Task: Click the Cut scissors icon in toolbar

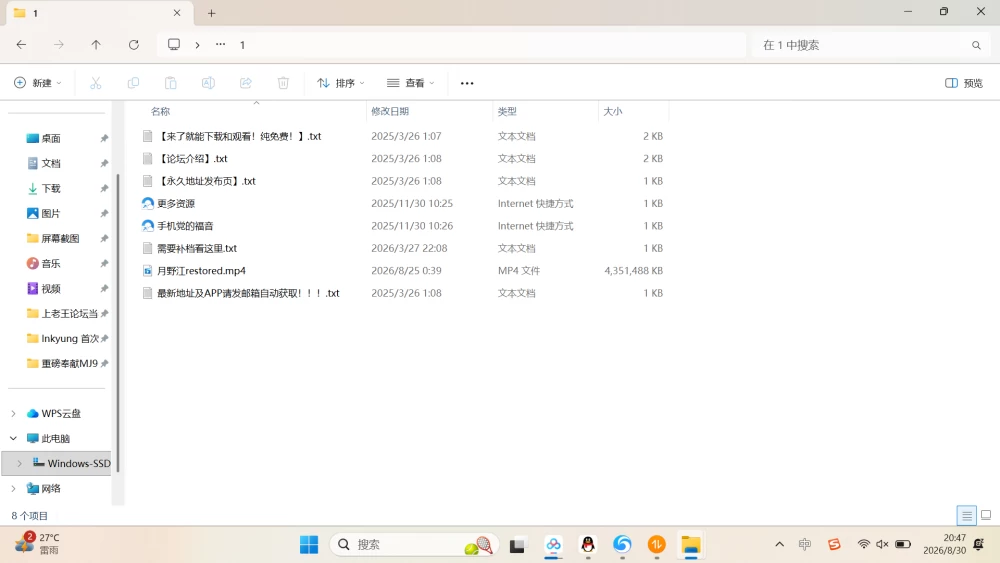Action: click(x=96, y=83)
